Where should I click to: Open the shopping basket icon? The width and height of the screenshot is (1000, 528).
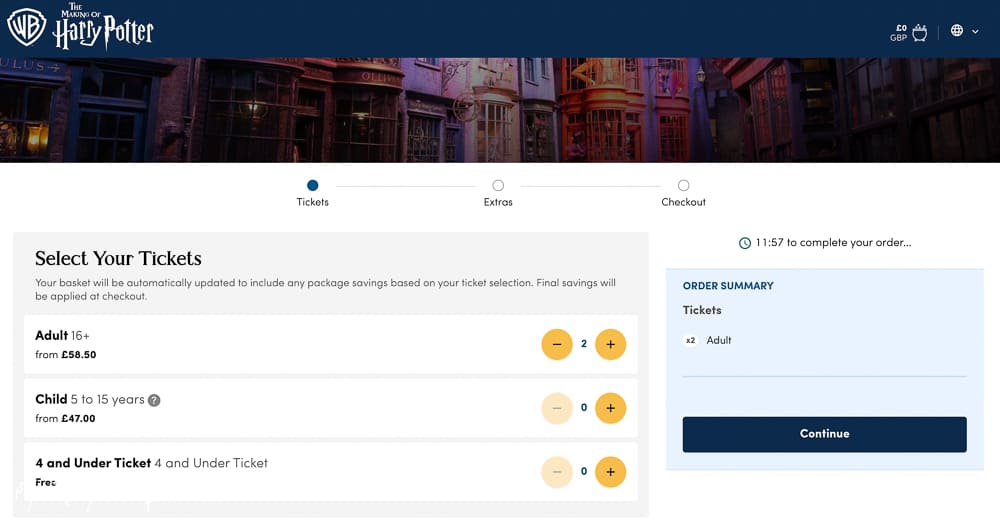coord(919,32)
